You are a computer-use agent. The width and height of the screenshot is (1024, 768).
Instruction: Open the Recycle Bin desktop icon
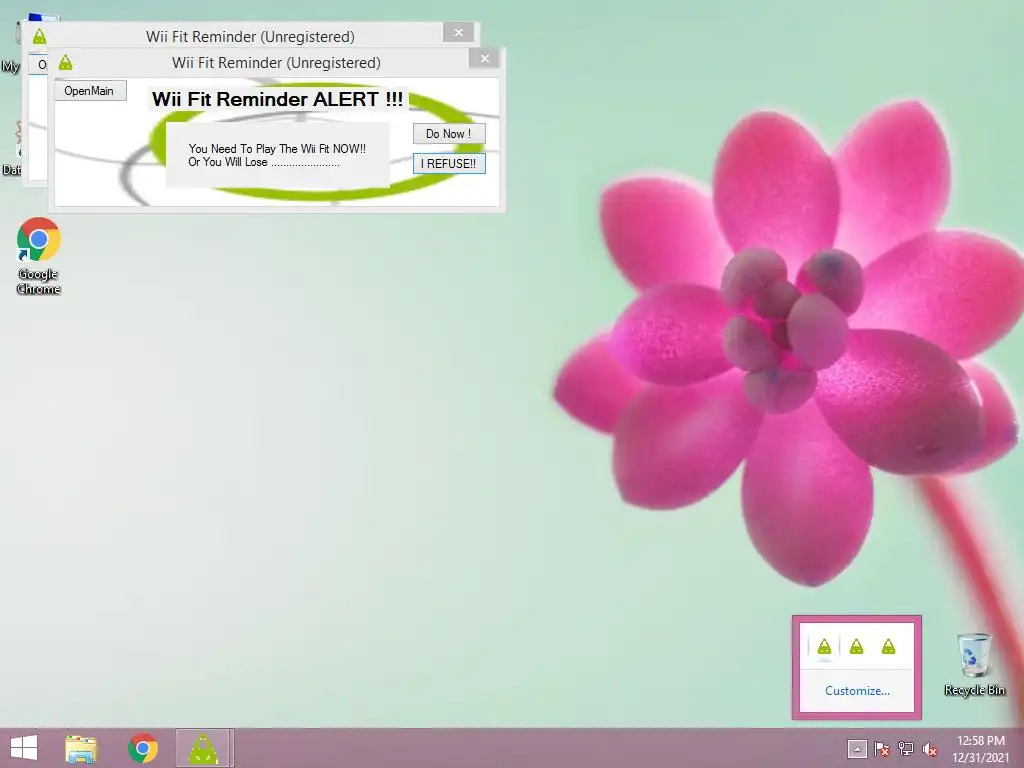click(x=974, y=664)
